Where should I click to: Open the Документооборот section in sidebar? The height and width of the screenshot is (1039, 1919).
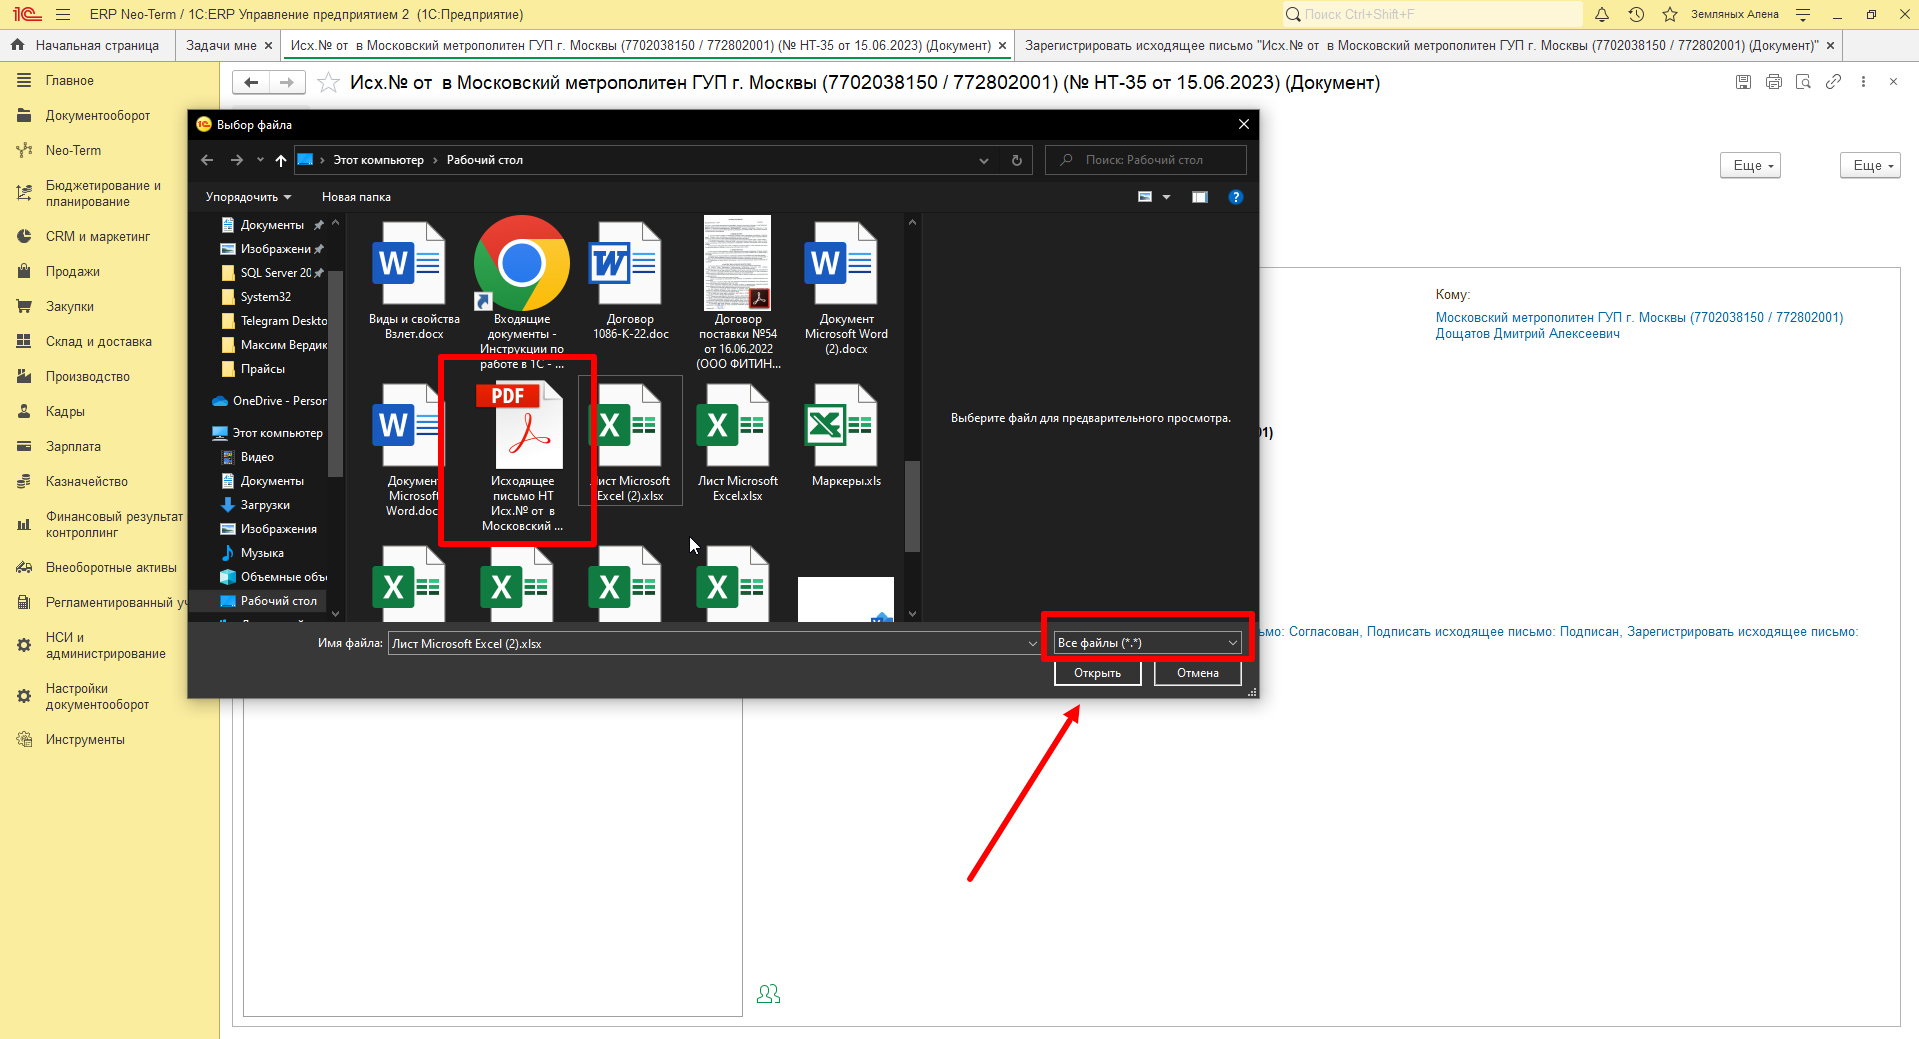point(98,116)
